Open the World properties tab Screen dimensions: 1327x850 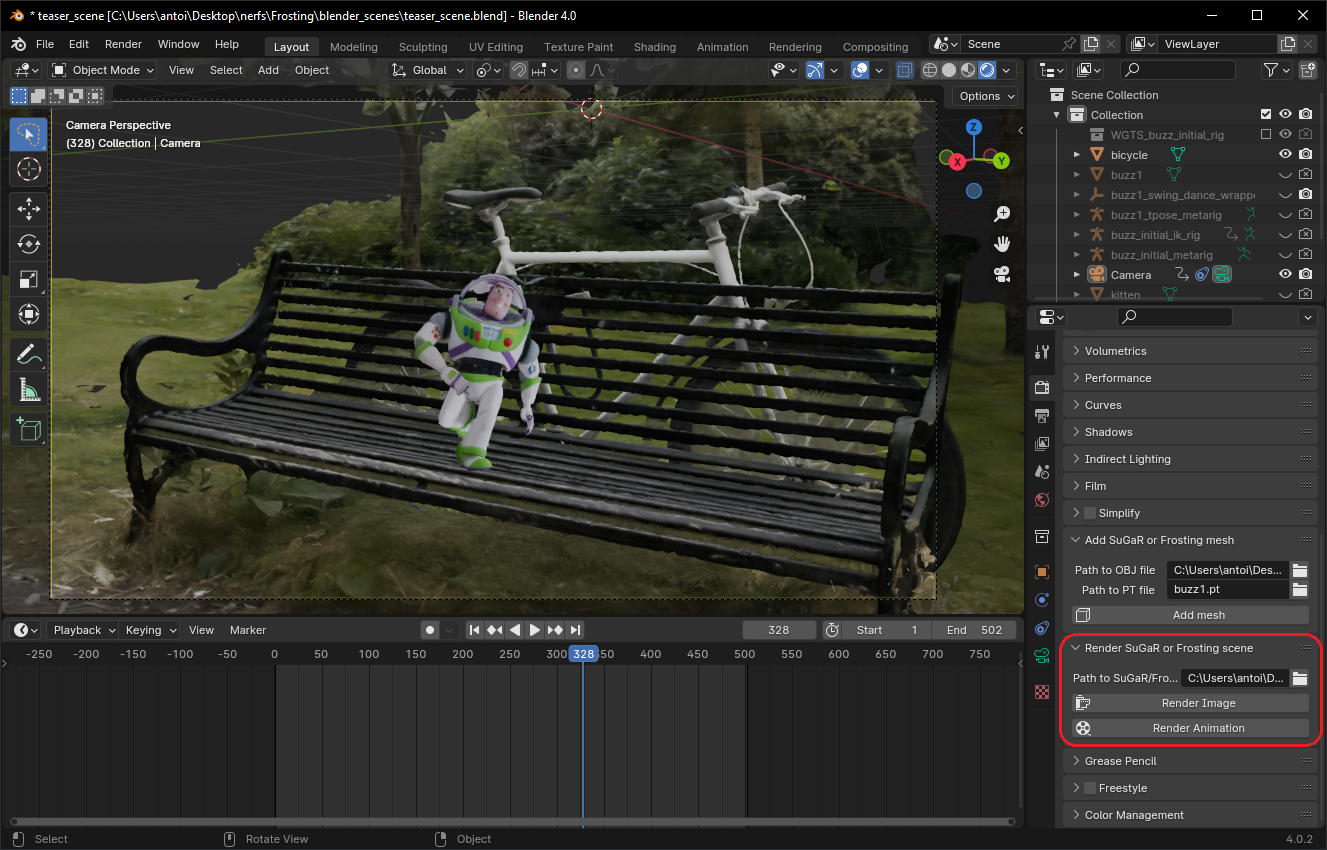pos(1042,499)
